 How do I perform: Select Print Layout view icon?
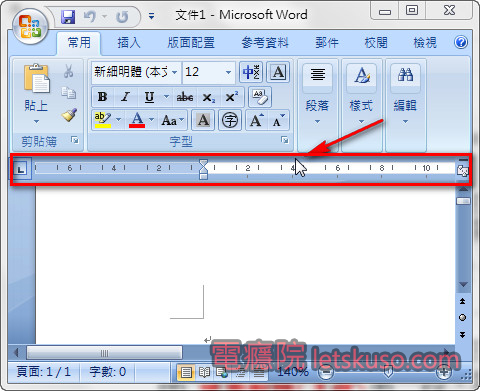click(186, 372)
